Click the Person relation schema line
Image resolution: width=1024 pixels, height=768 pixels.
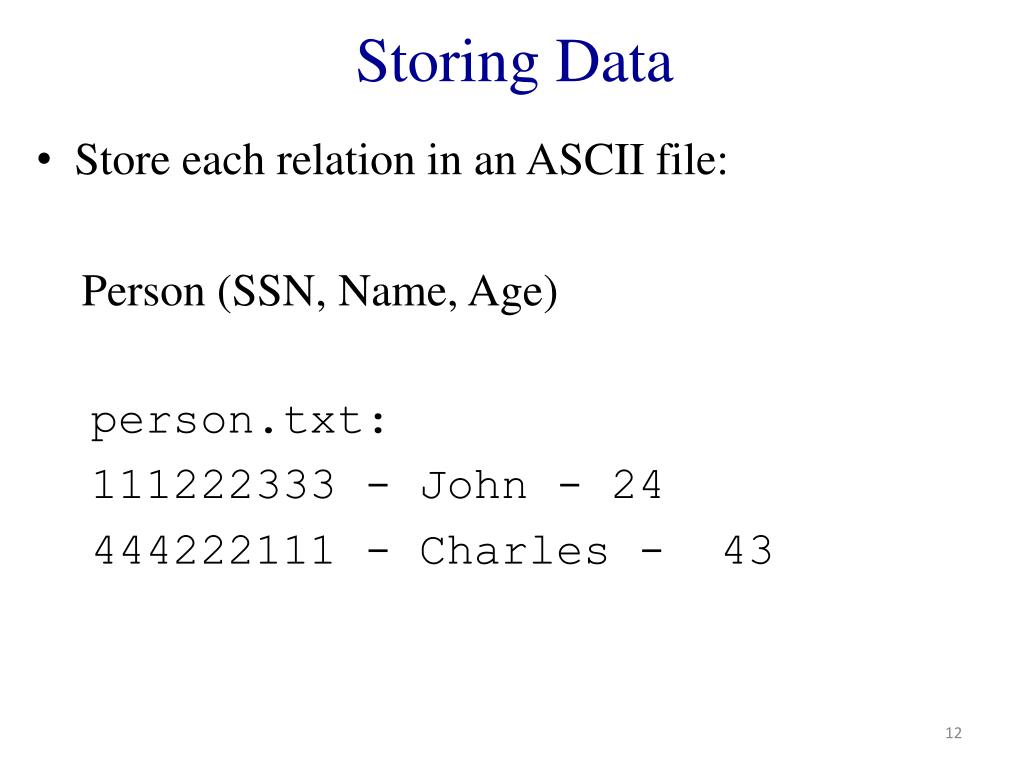[319, 291]
